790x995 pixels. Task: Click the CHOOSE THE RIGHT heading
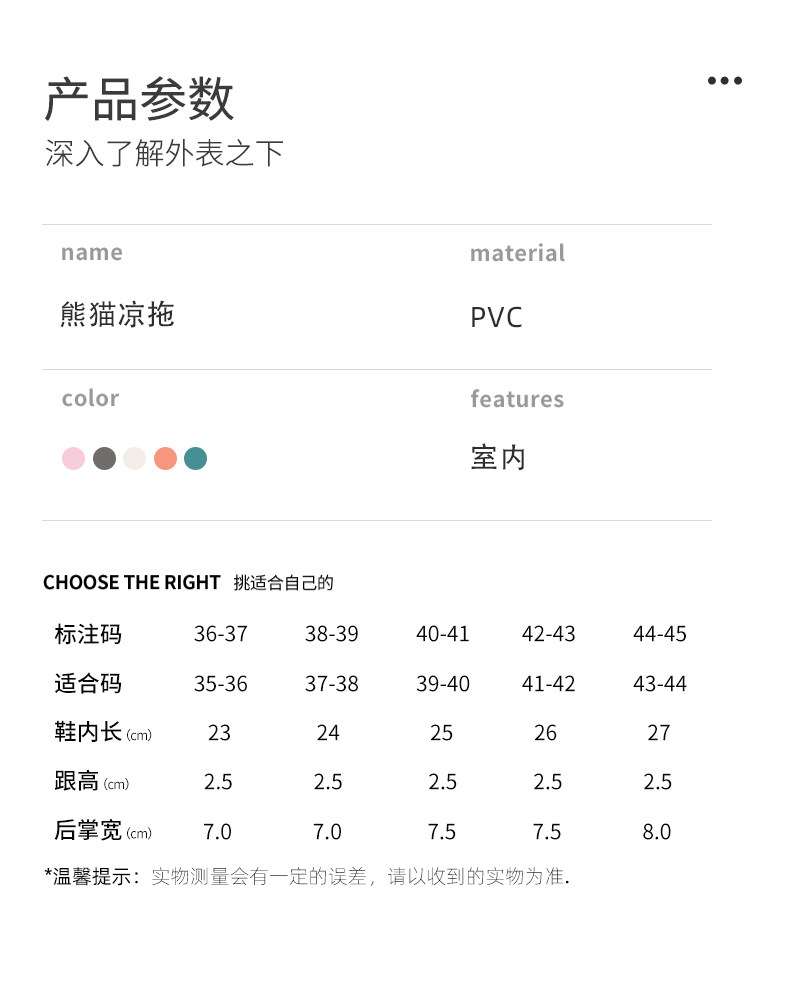pyautogui.click(x=131, y=582)
